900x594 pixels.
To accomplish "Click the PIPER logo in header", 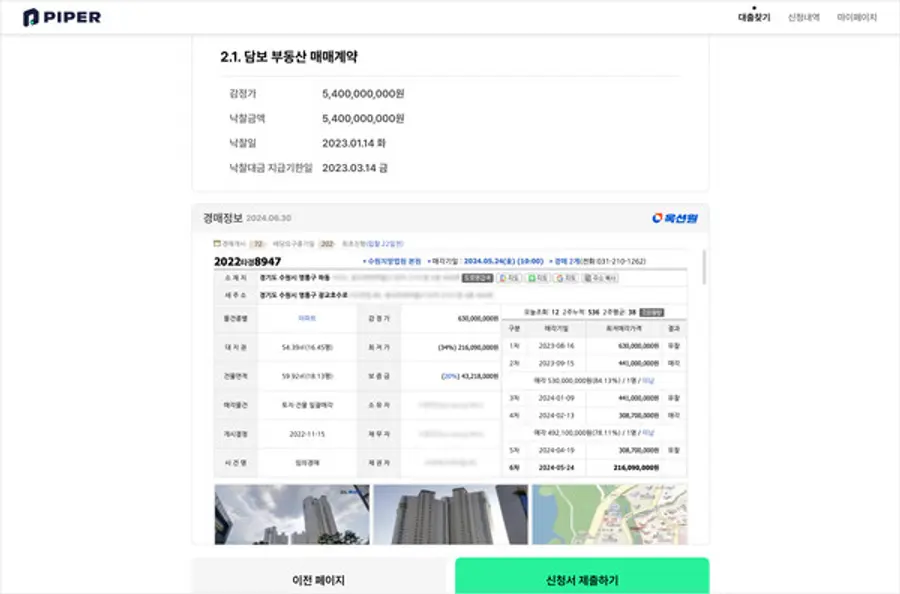I will [62, 17].
